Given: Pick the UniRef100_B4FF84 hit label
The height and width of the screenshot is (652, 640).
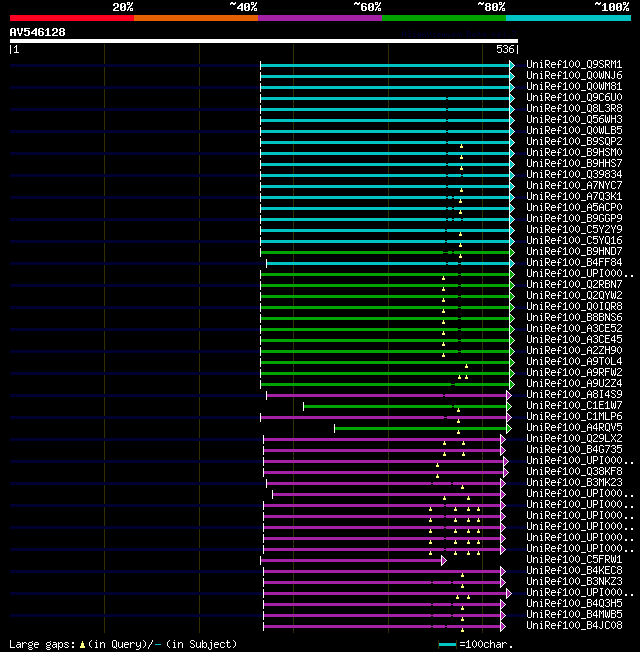Looking at the screenshot, I should tap(574, 262).
